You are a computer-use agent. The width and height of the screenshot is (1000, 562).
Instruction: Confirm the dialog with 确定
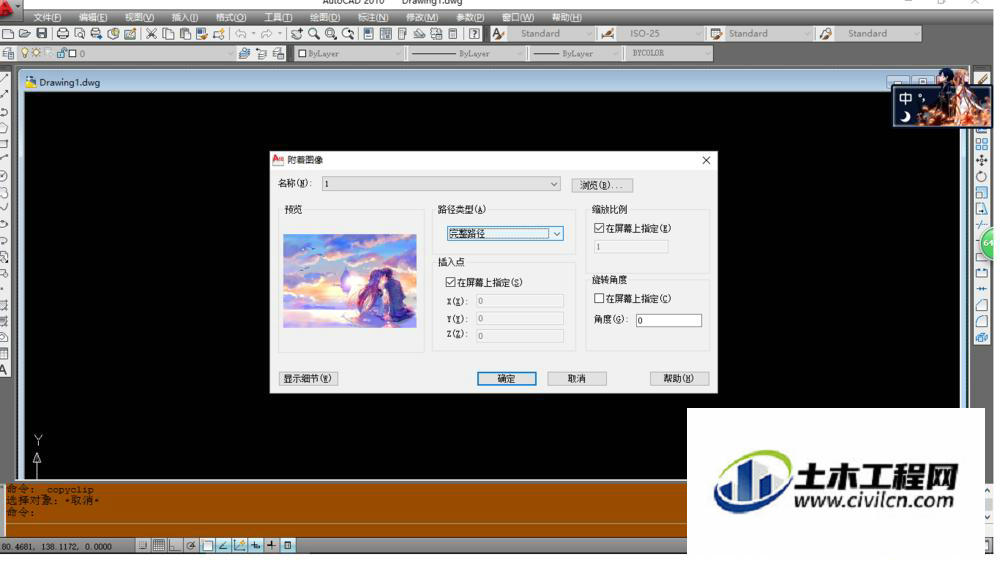[x=506, y=378]
